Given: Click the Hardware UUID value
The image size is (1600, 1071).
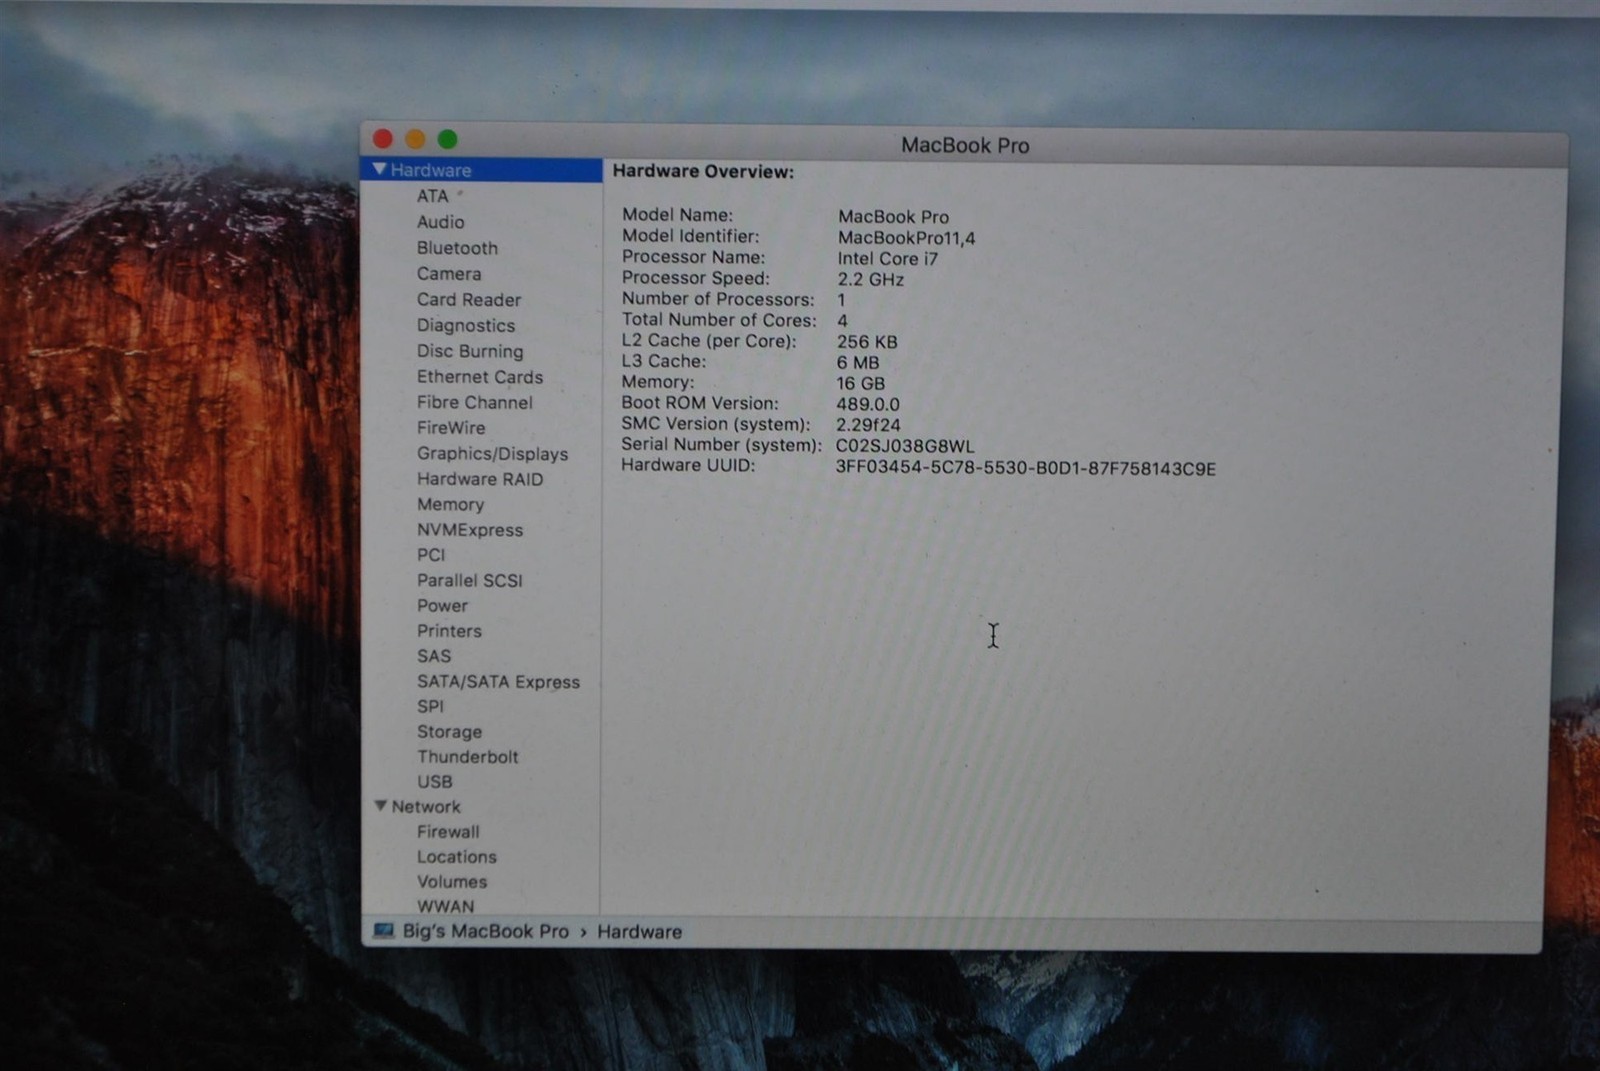Looking at the screenshot, I should tap(1026, 468).
